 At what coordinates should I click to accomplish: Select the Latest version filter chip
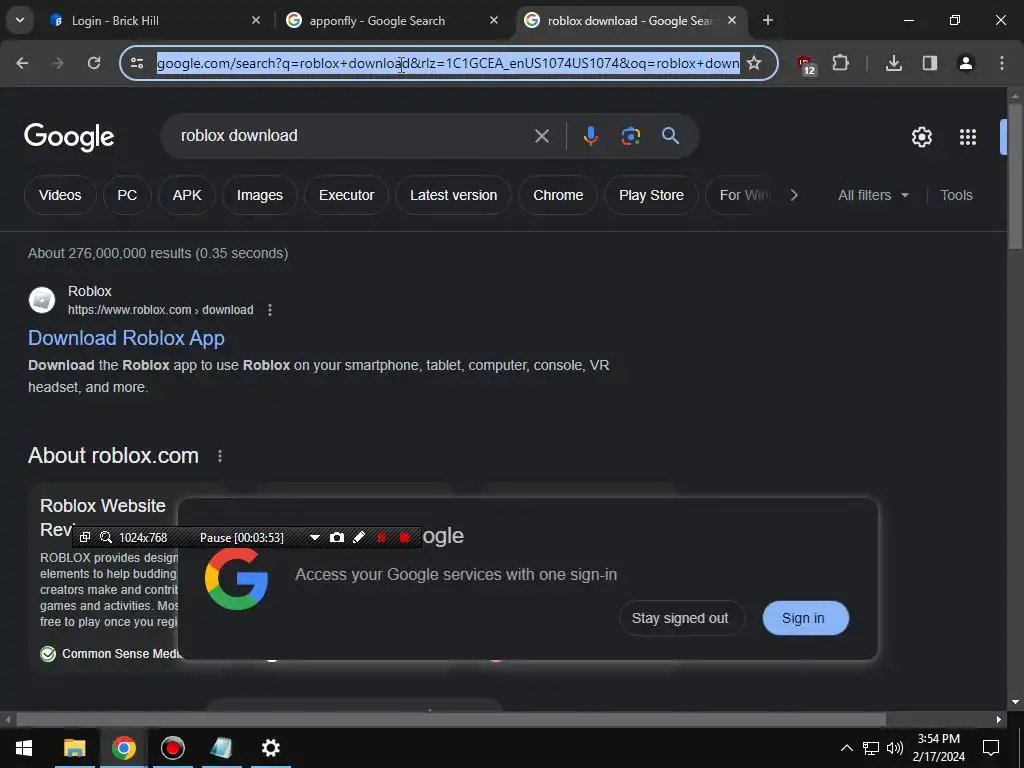pyautogui.click(x=453, y=195)
